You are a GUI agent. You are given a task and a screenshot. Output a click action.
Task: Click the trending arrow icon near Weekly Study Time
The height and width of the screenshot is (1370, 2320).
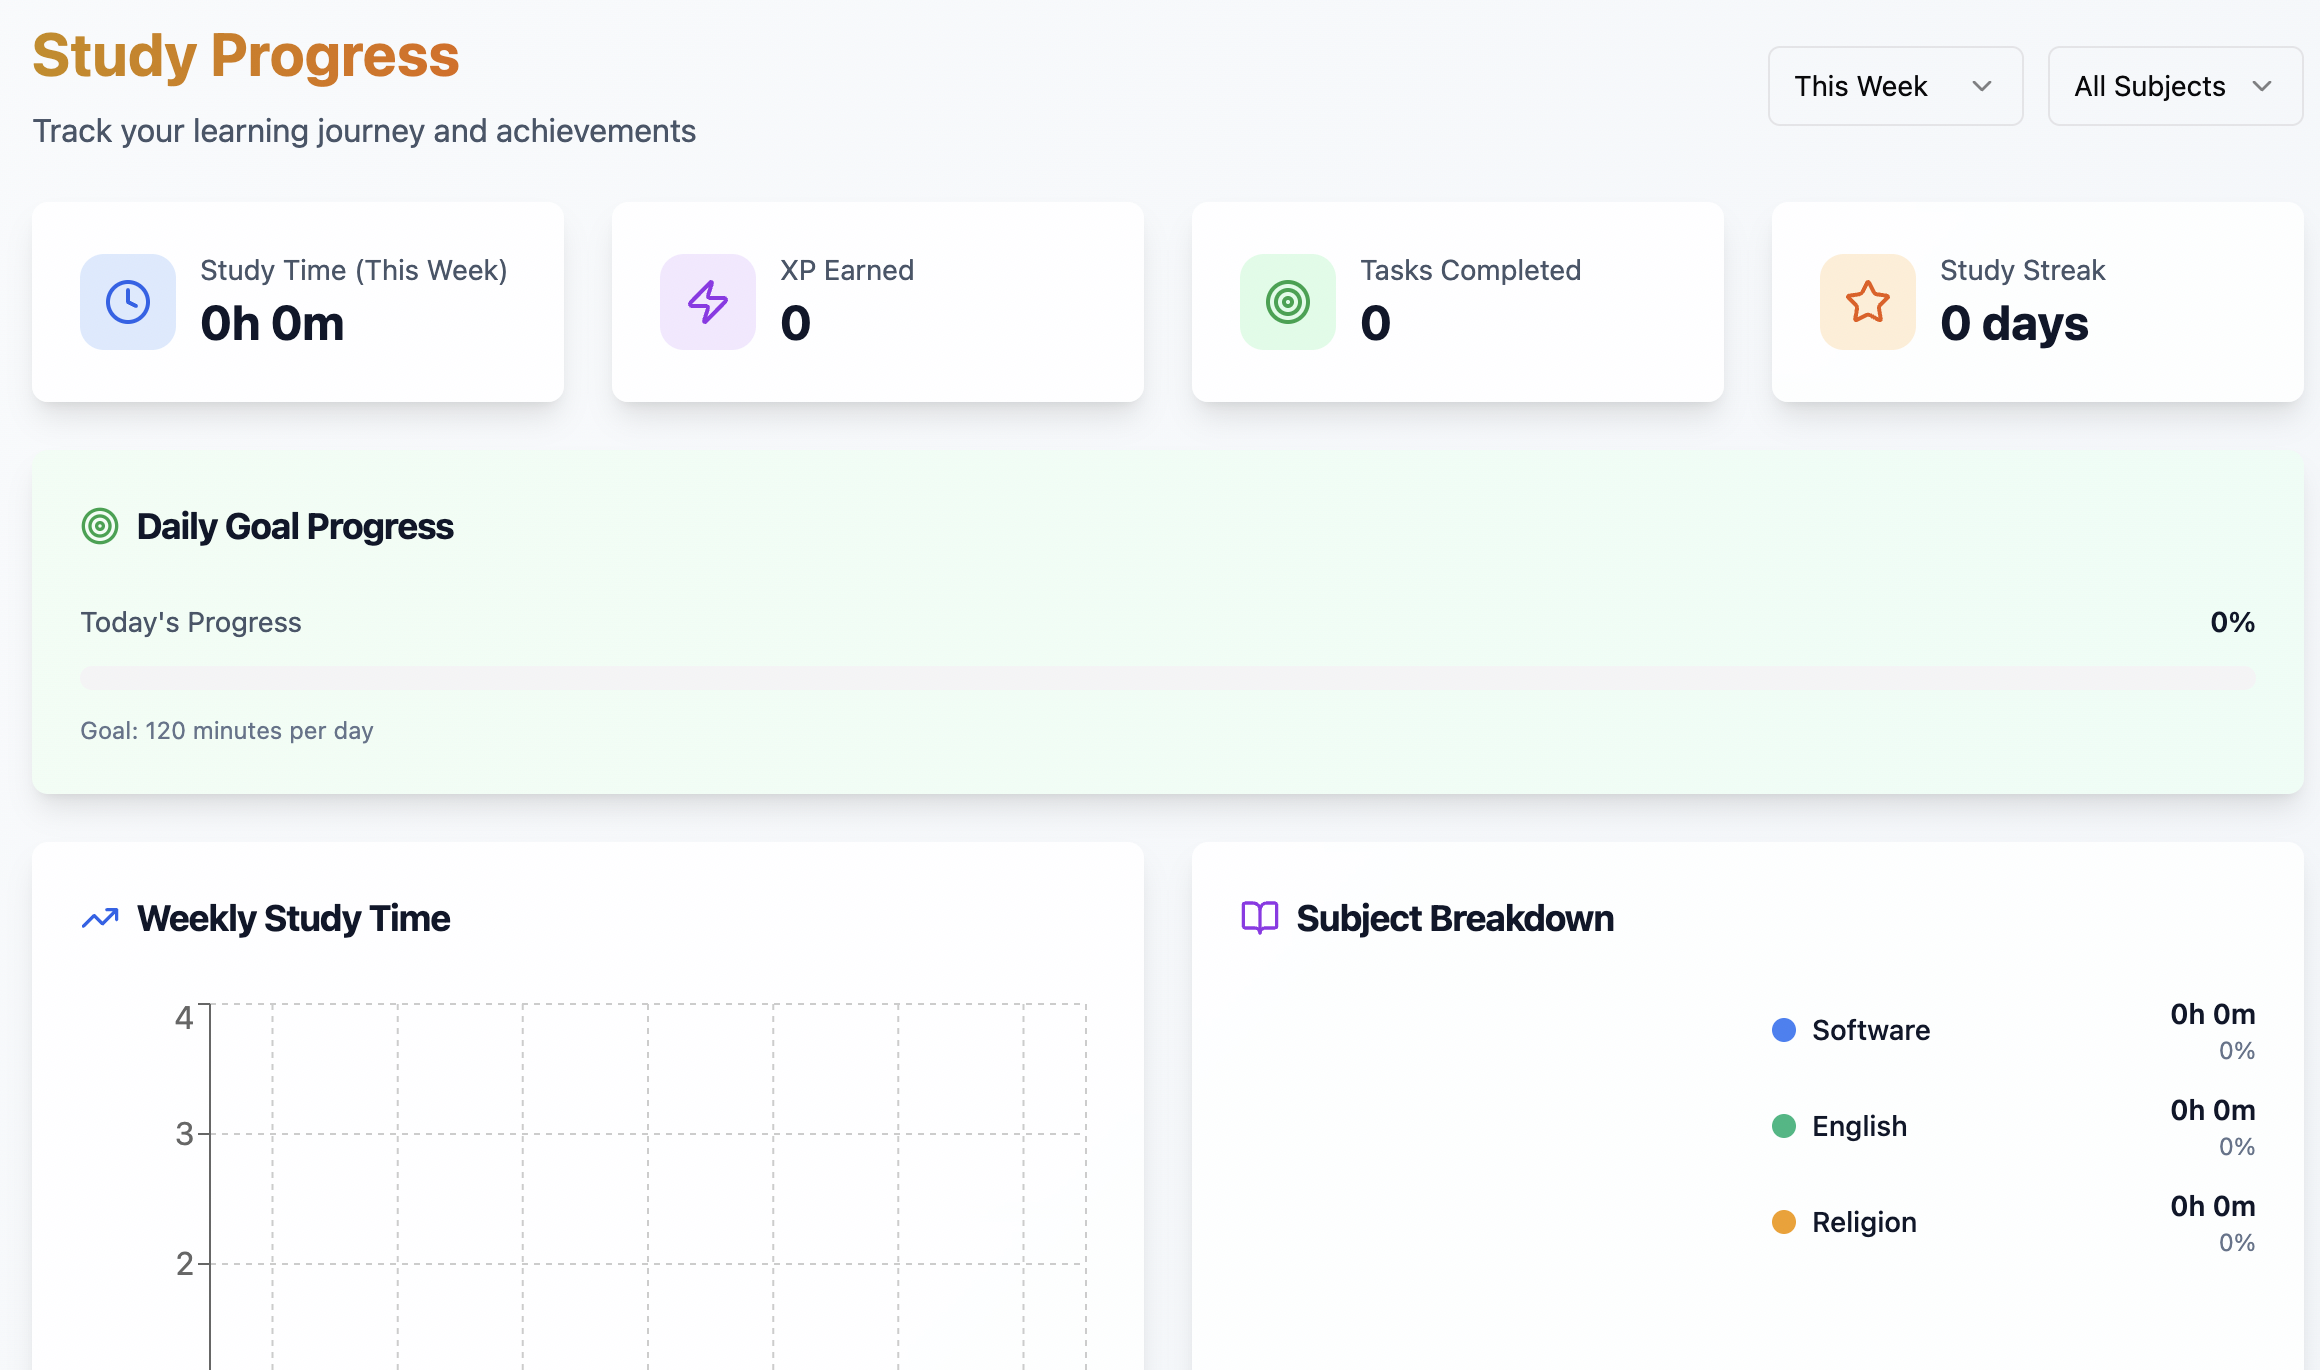[100, 918]
